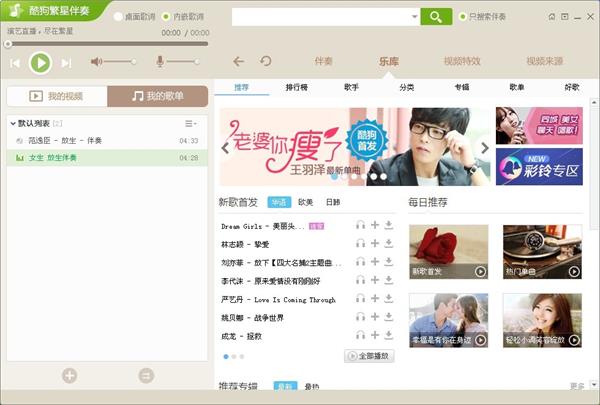Collapse the 默认列表 playlist group
Image resolution: width=600 pixels, height=405 pixels.
[x=12, y=123]
